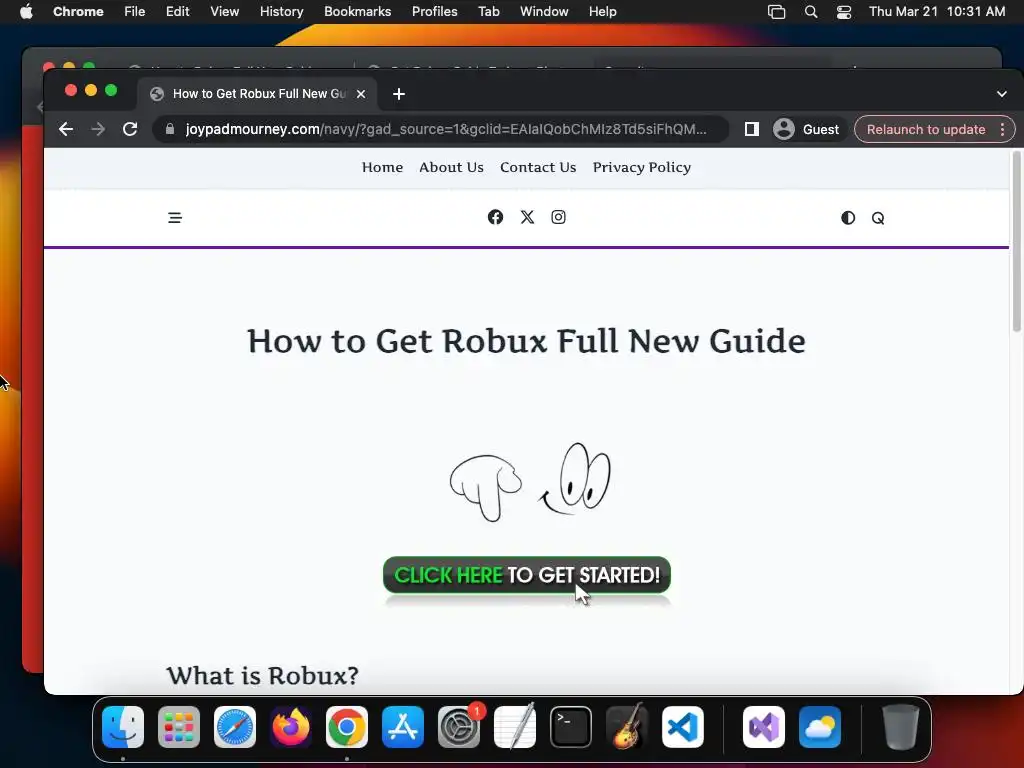Go back with the browser back arrow
This screenshot has width=1024, height=768.
[x=66, y=129]
